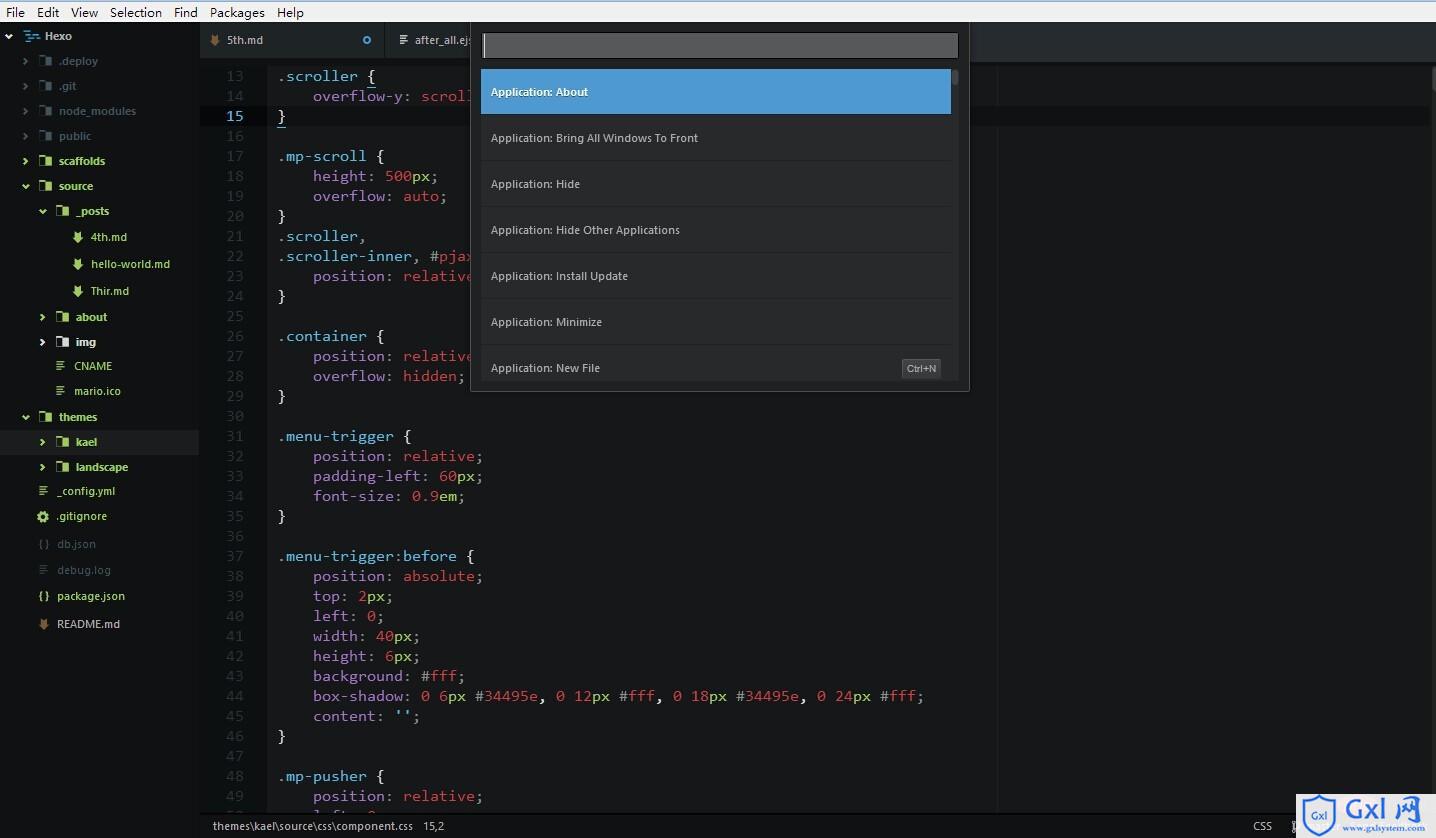
Task: Click the .git folder icon
Action: click(x=45, y=86)
